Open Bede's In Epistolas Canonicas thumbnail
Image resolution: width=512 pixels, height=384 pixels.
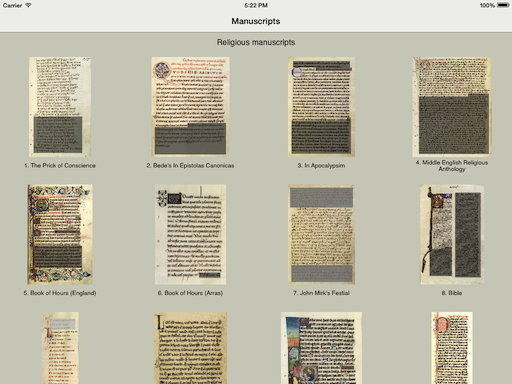pyautogui.click(x=190, y=107)
